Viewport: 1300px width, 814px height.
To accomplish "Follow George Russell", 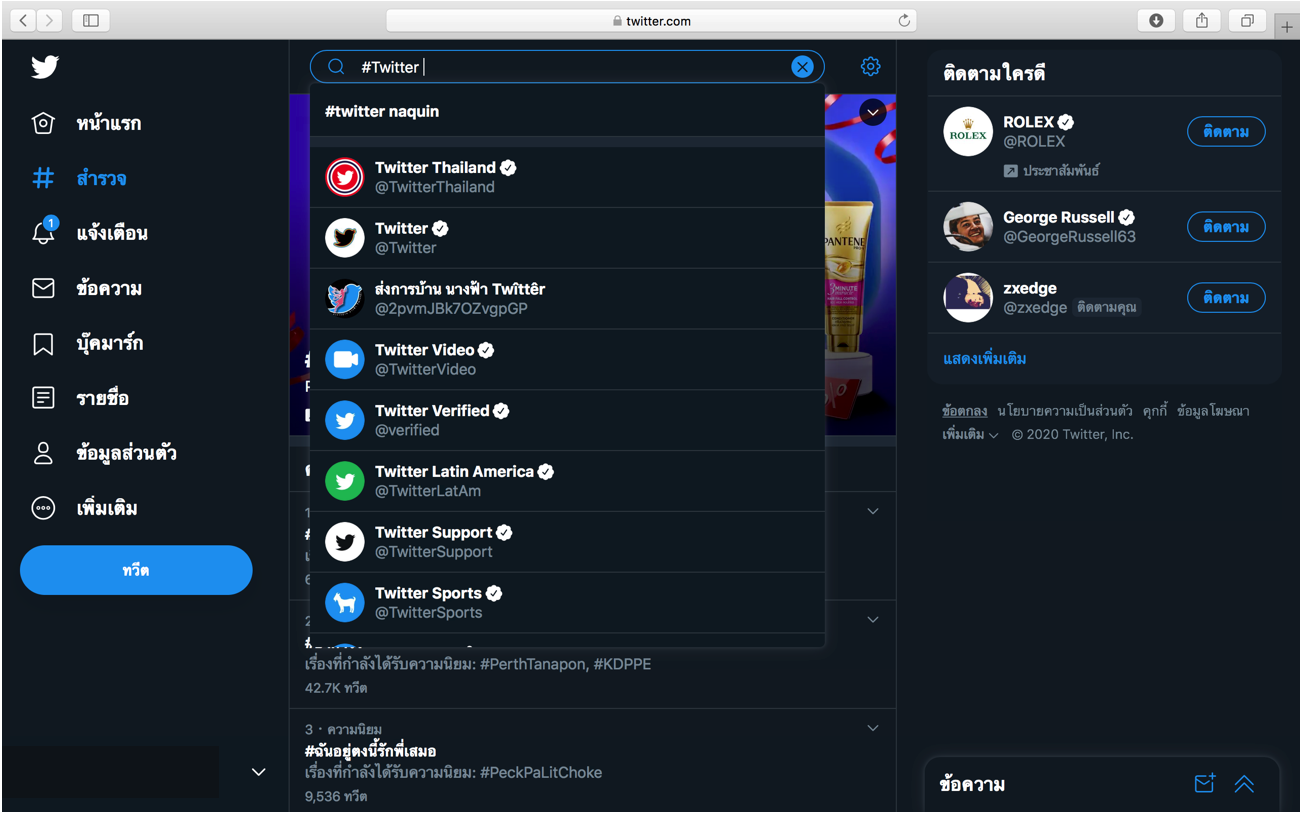I will [x=1225, y=227].
